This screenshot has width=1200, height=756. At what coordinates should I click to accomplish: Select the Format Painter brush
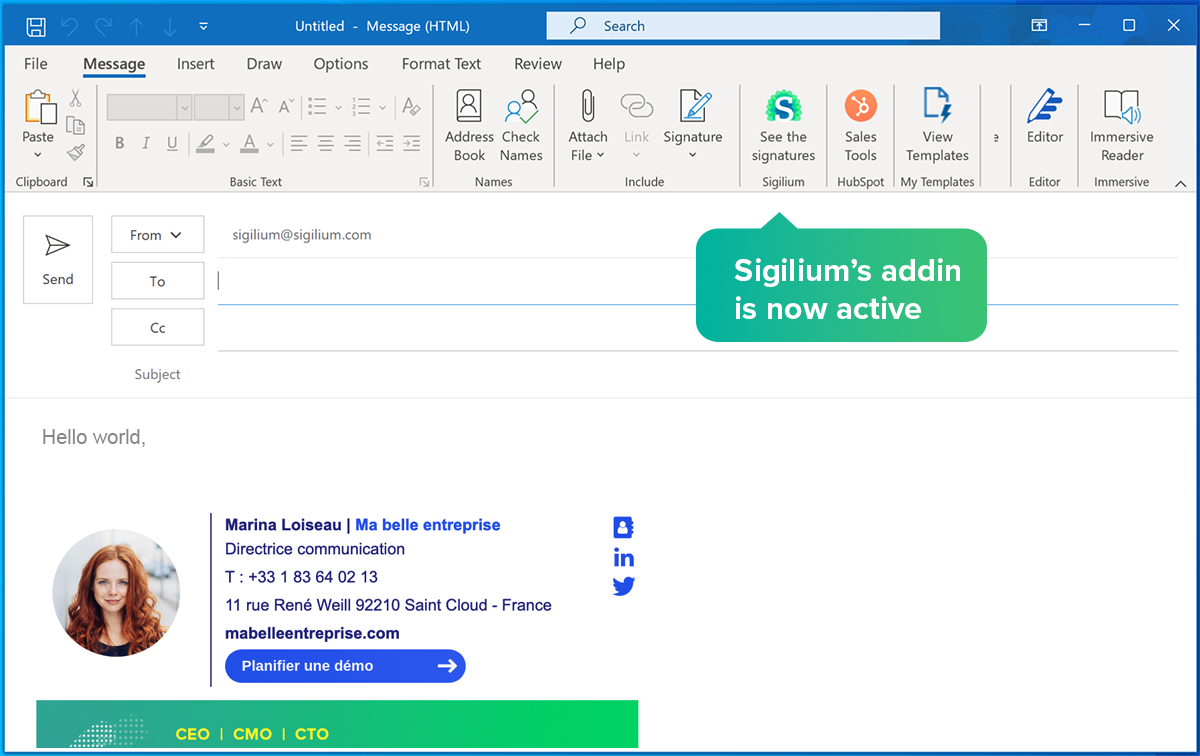pyautogui.click(x=75, y=152)
